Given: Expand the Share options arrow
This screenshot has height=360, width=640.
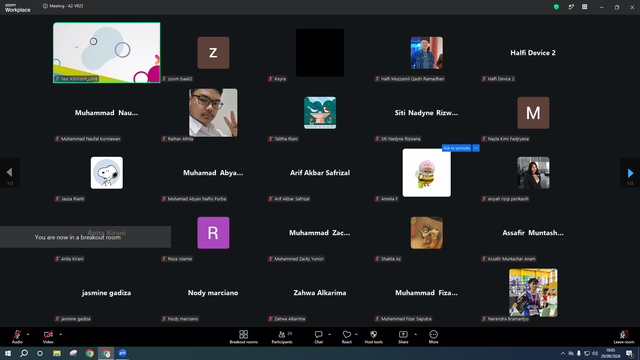Looking at the screenshot, I should (416, 334).
